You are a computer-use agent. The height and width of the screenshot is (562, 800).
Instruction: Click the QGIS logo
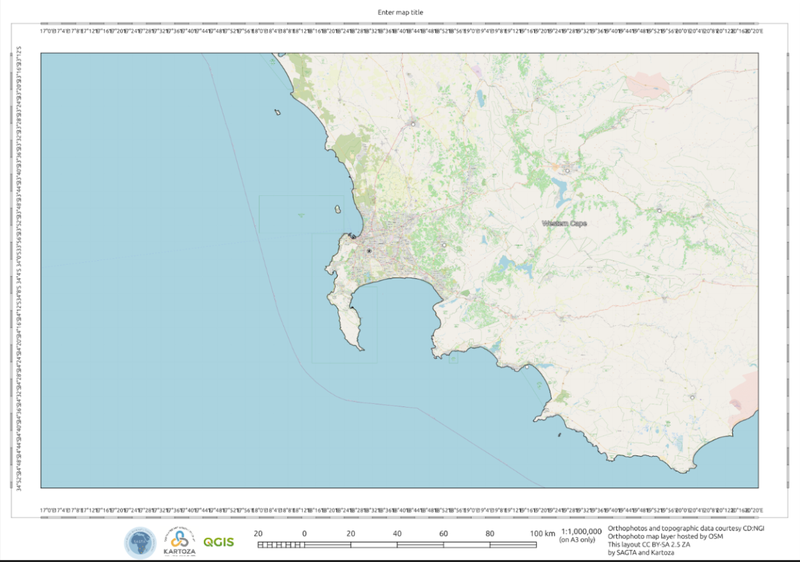[218, 542]
